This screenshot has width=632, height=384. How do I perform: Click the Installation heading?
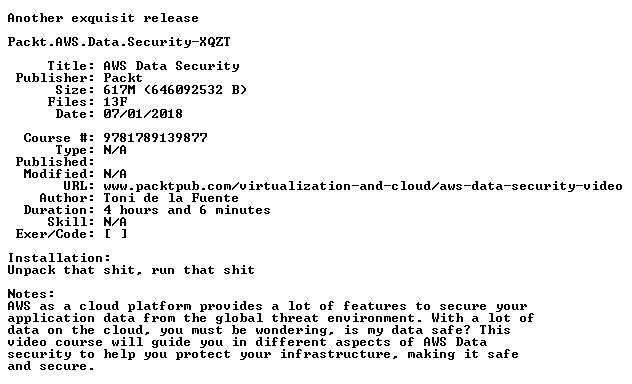coord(59,258)
